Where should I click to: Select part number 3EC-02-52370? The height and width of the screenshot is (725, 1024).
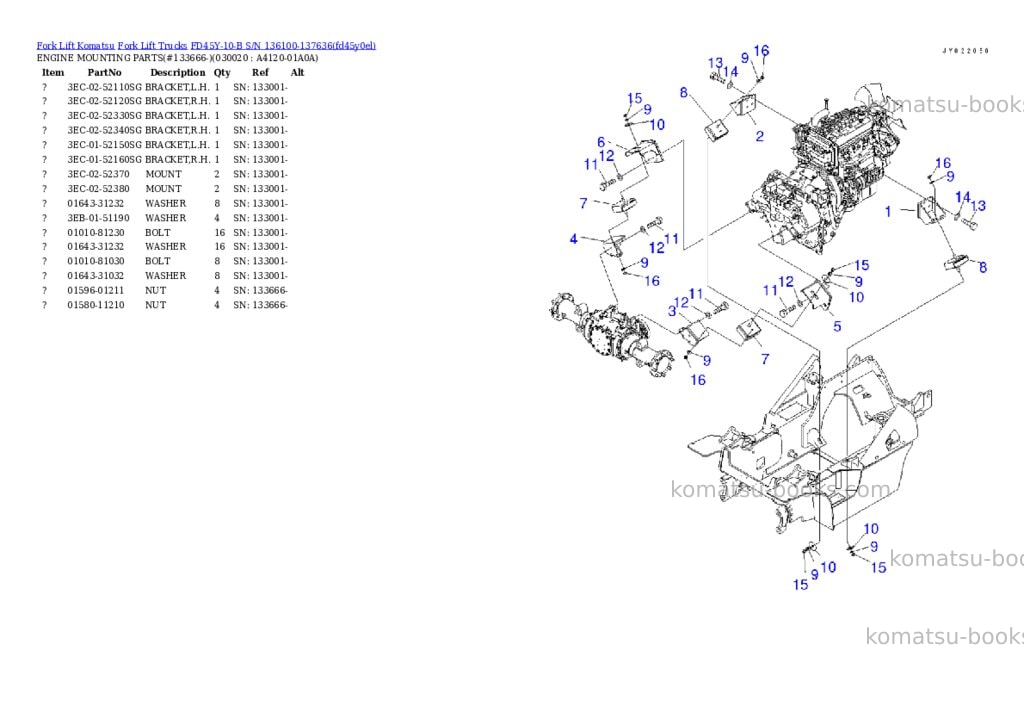pos(98,174)
